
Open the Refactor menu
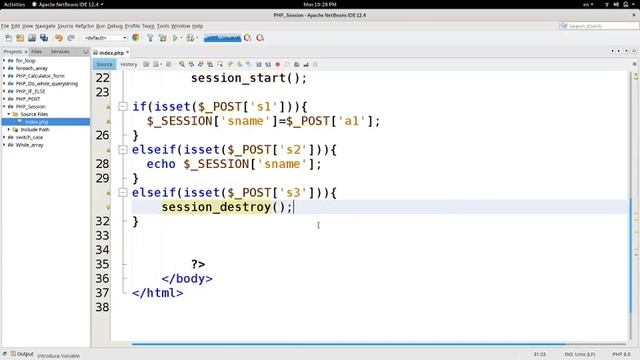[84, 26]
